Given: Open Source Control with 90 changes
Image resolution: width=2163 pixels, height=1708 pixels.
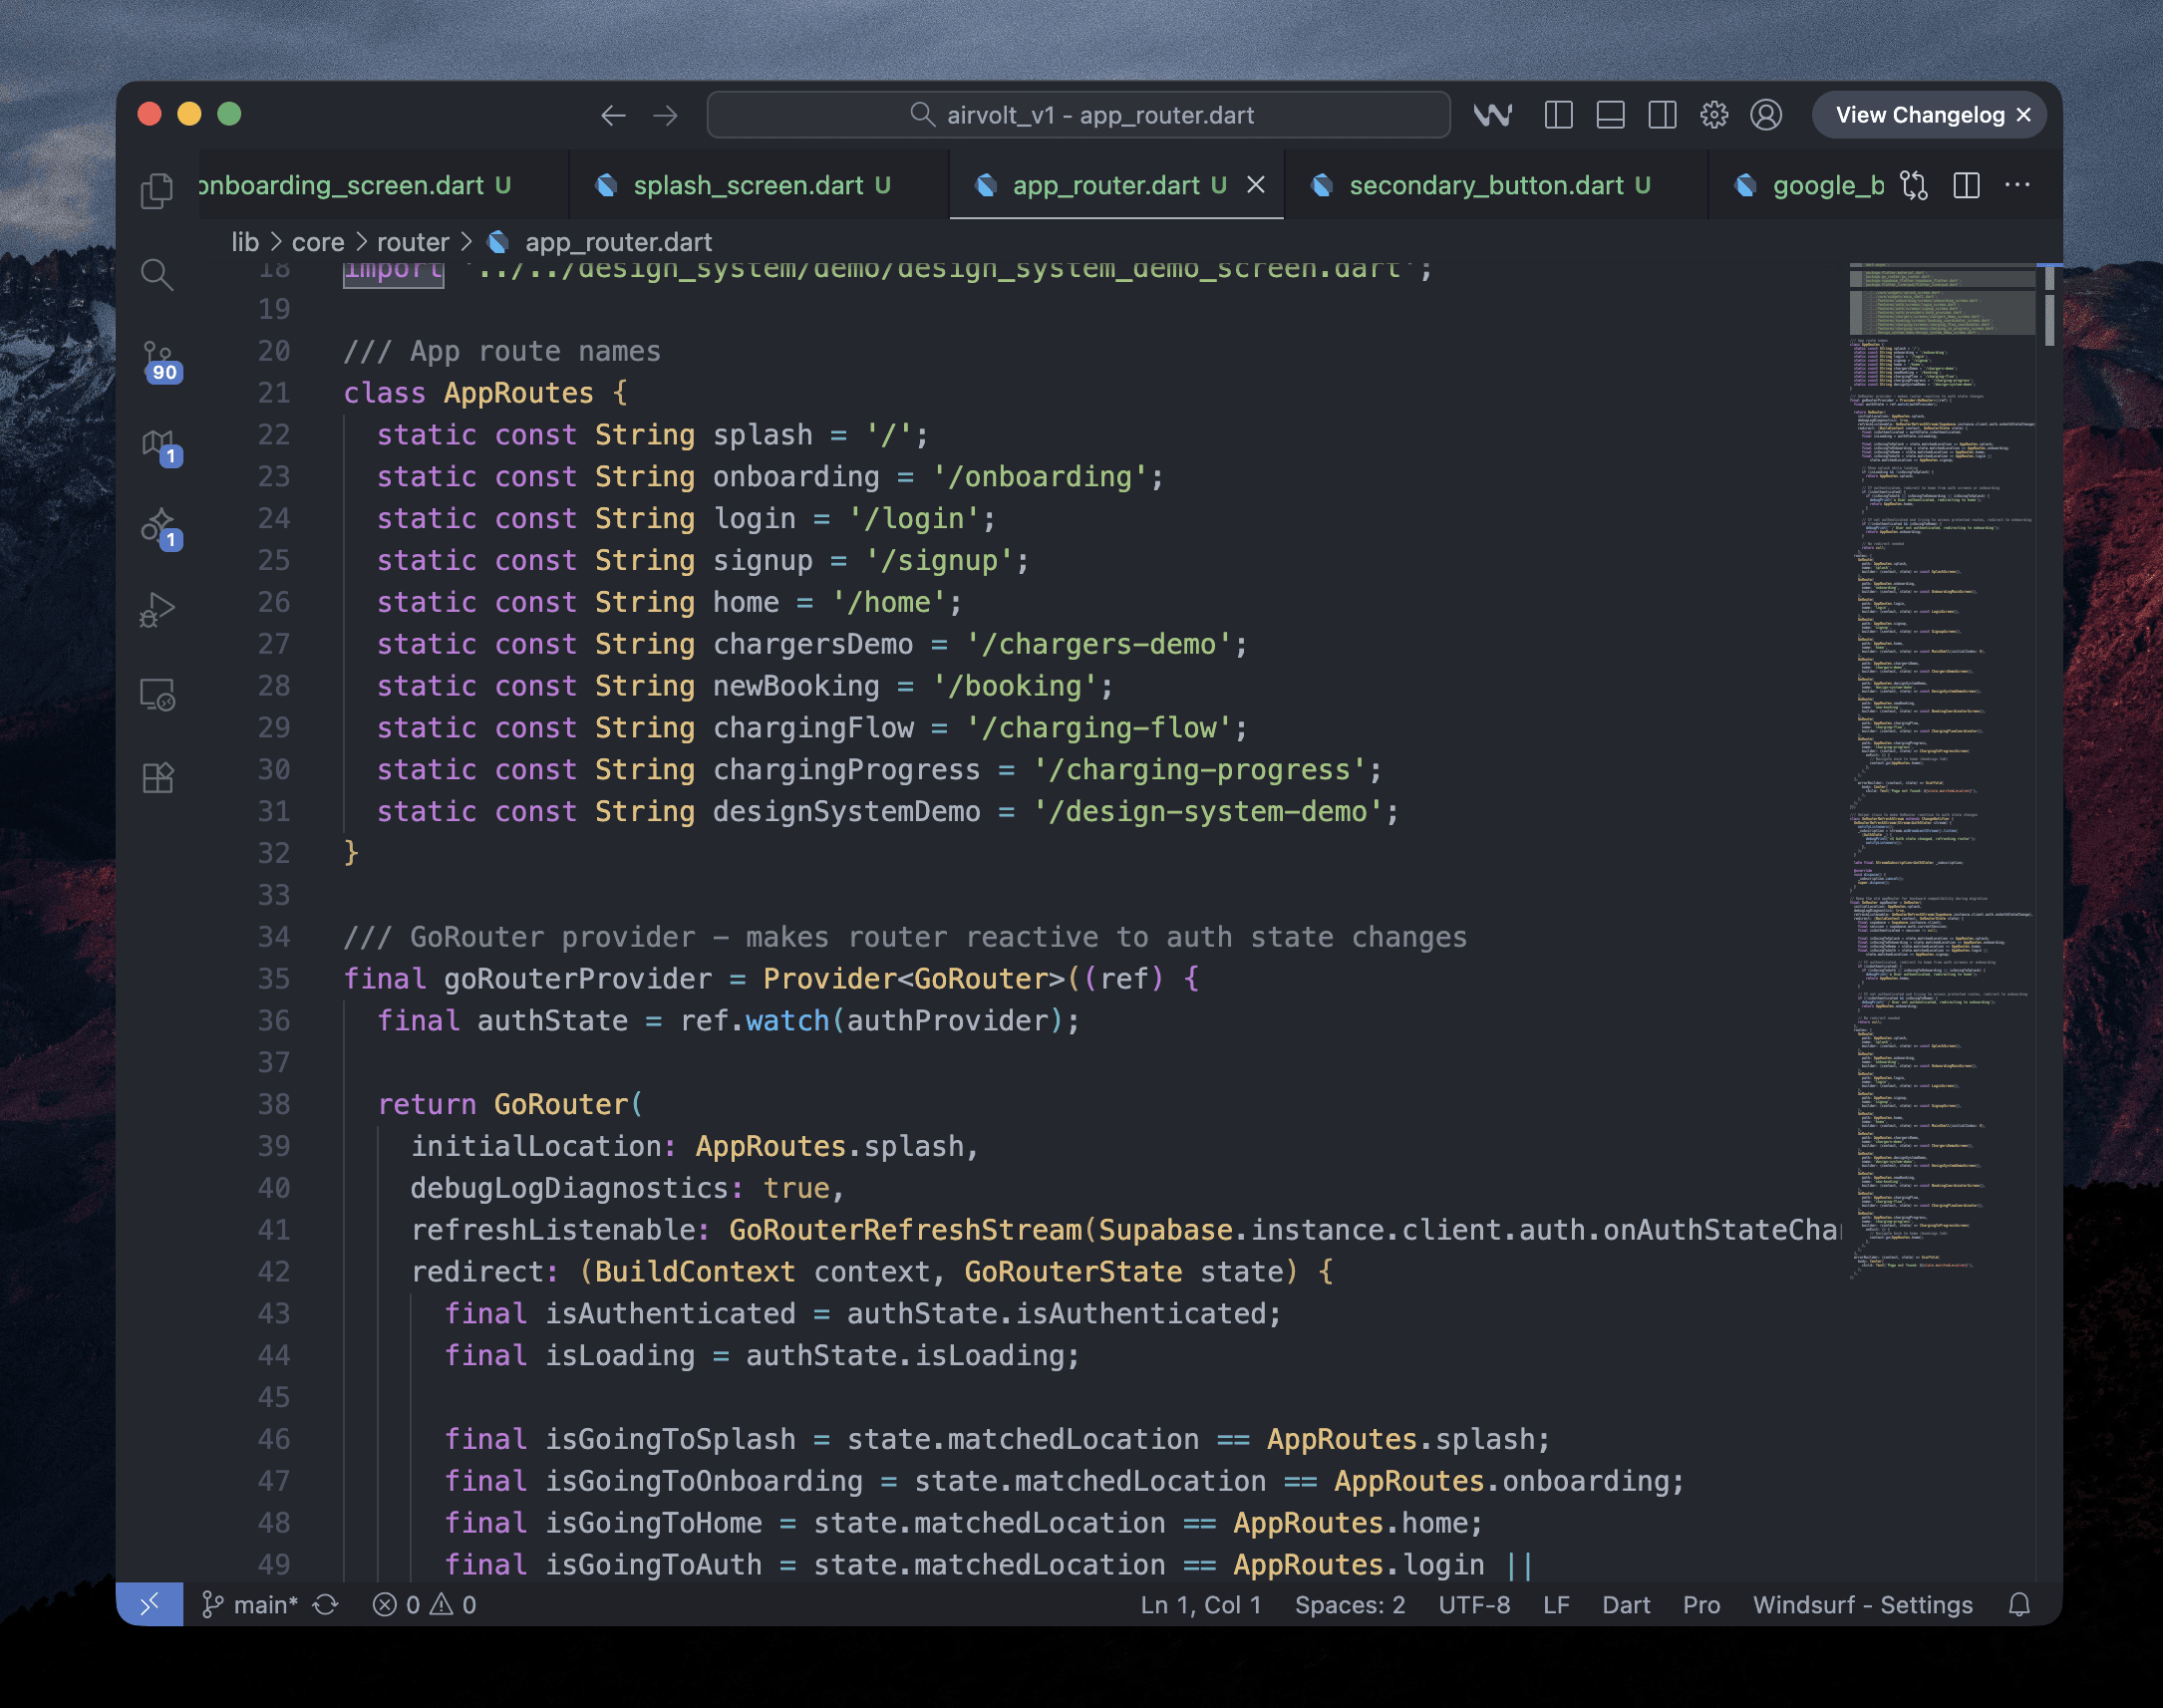Looking at the screenshot, I should pyautogui.click(x=159, y=360).
